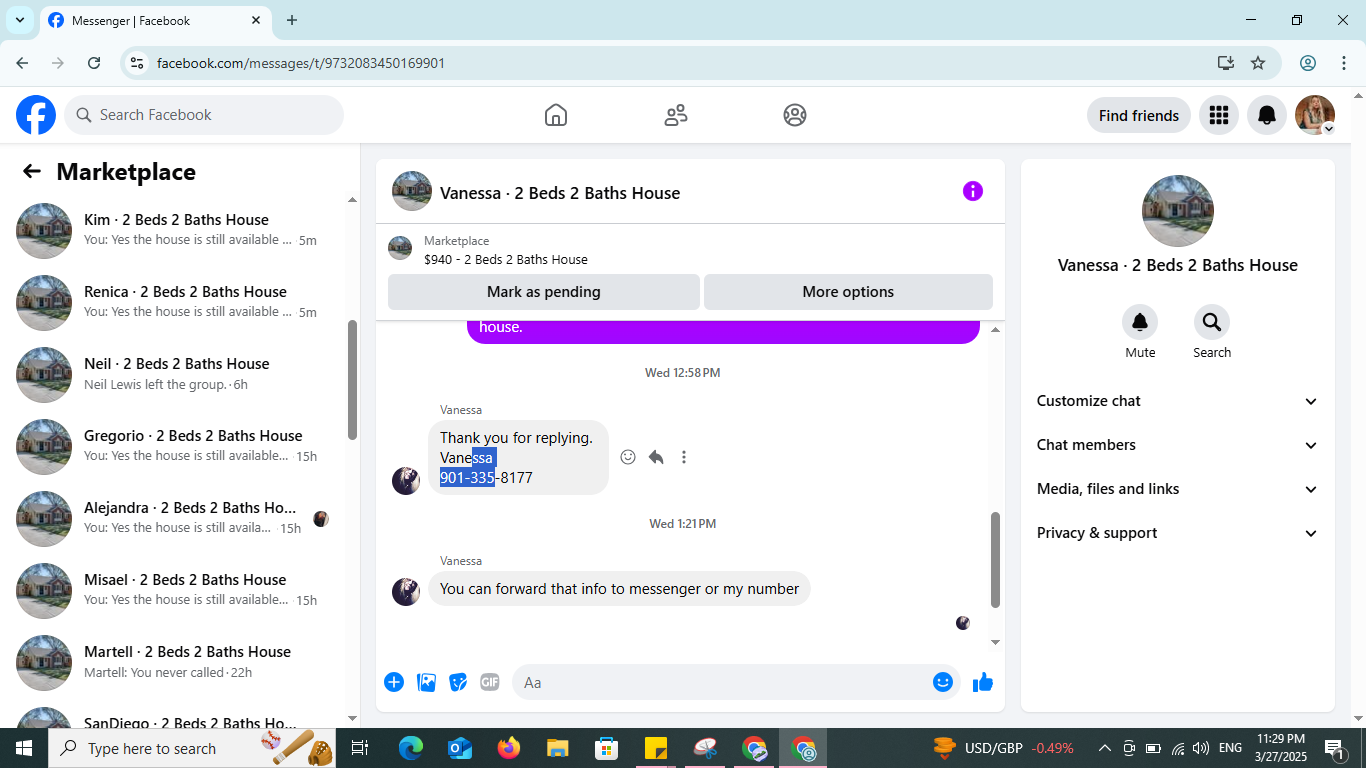Open File Explorer from the taskbar
Screen dimensions: 1366x768
click(x=558, y=748)
